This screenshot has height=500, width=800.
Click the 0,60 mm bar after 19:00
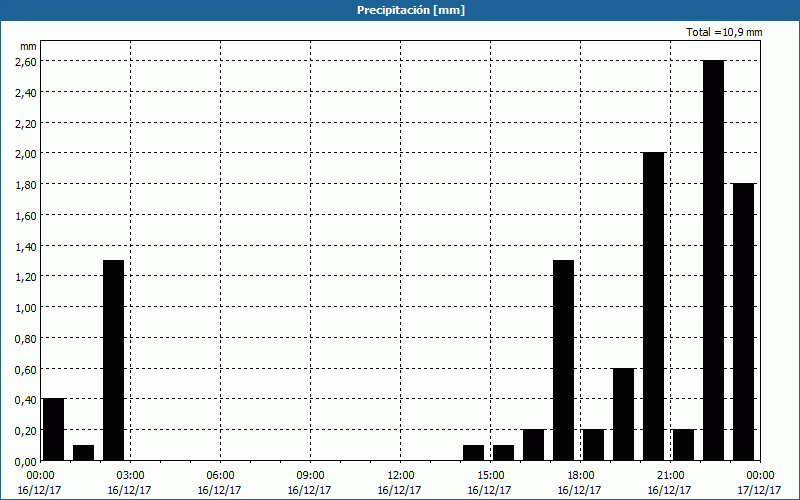[x=623, y=414]
